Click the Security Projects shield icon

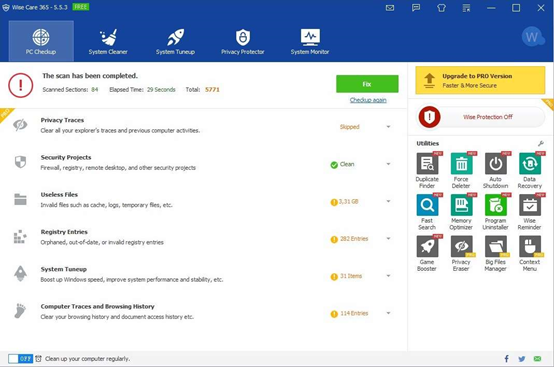(20, 162)
